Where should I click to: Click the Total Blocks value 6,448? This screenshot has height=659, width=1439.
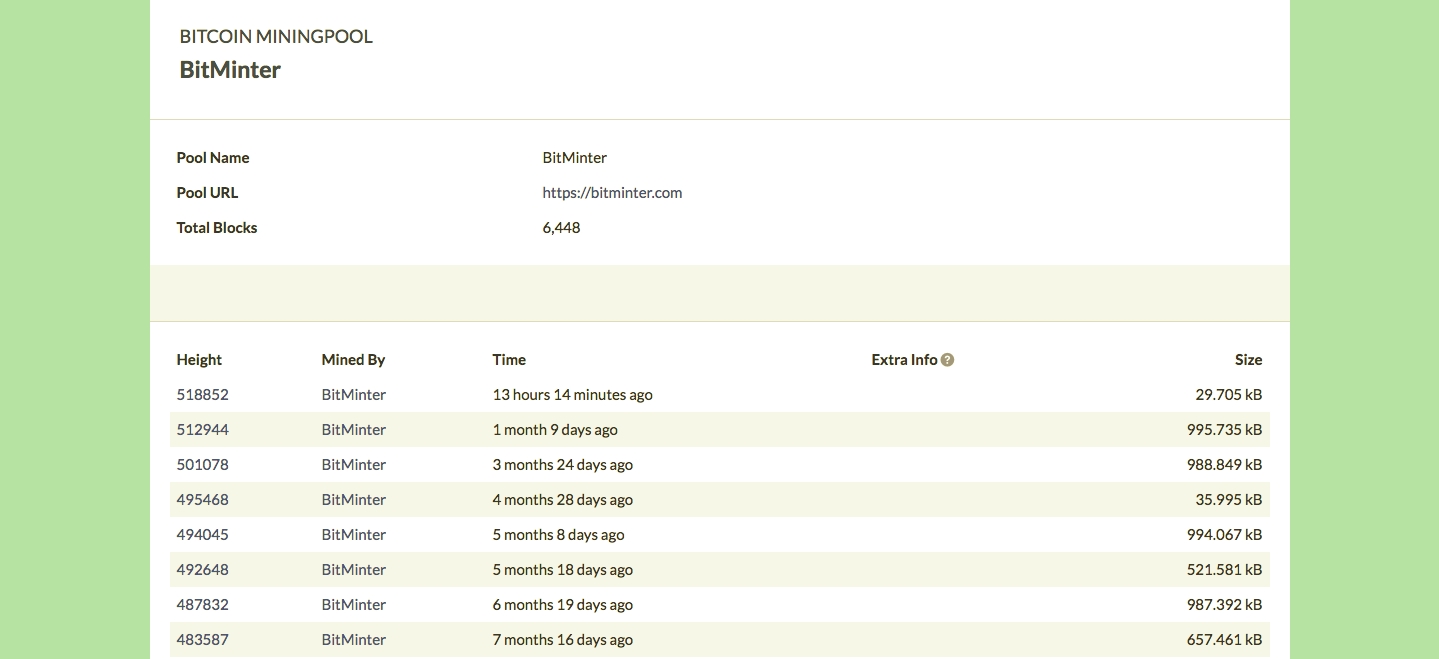click(561, 228)
